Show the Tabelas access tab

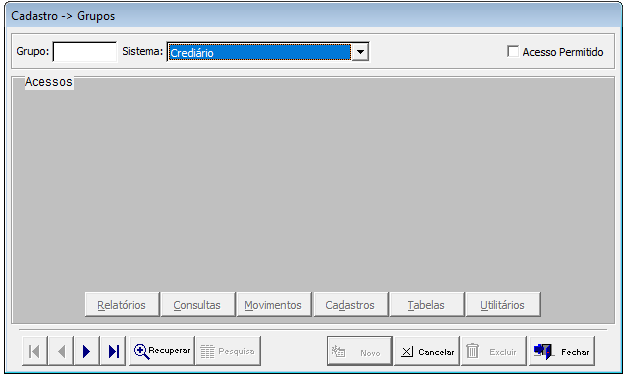(x=427, y=305)
